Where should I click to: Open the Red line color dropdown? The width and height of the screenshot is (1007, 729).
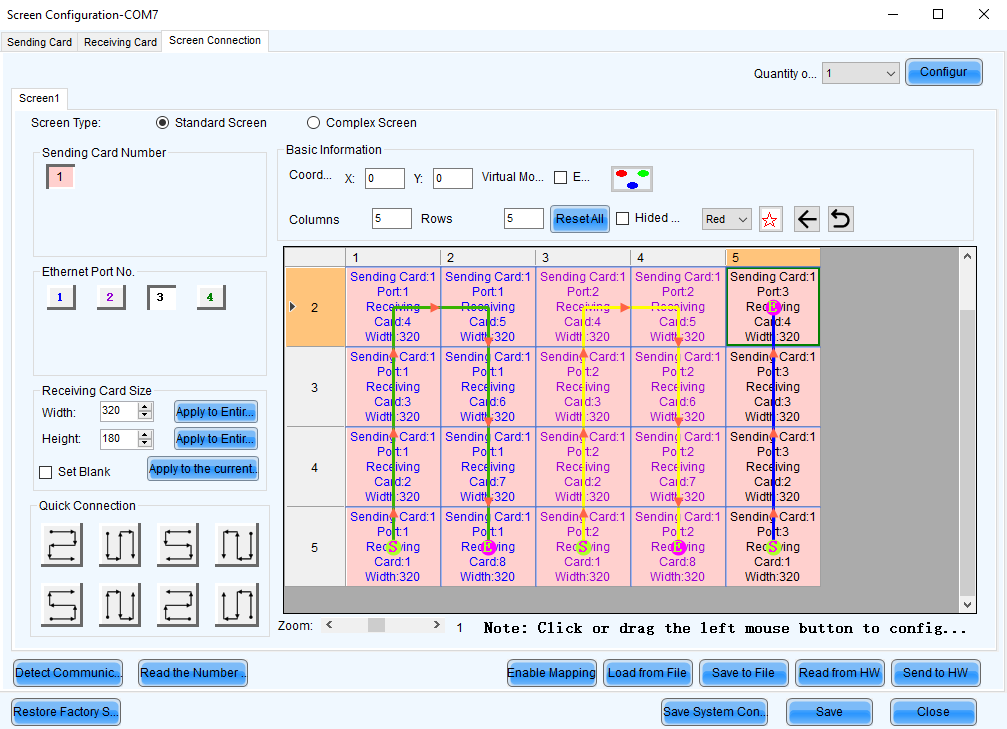click(x=727, y=219)
